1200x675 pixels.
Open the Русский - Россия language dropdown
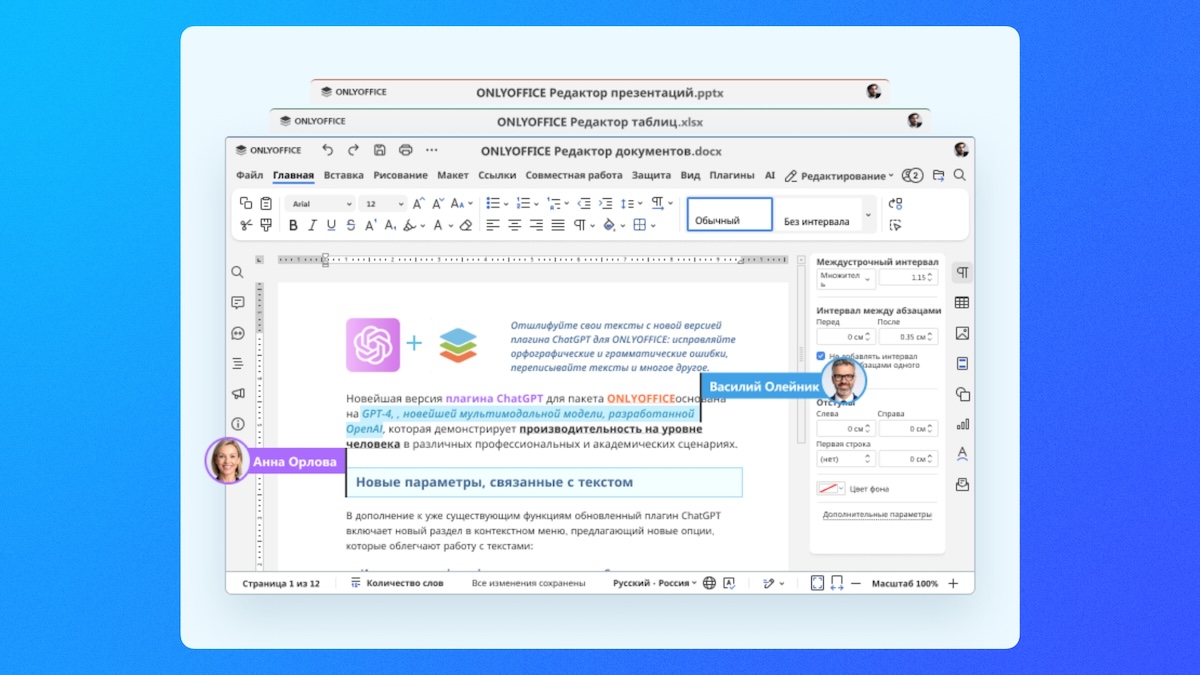coord(655,583)
